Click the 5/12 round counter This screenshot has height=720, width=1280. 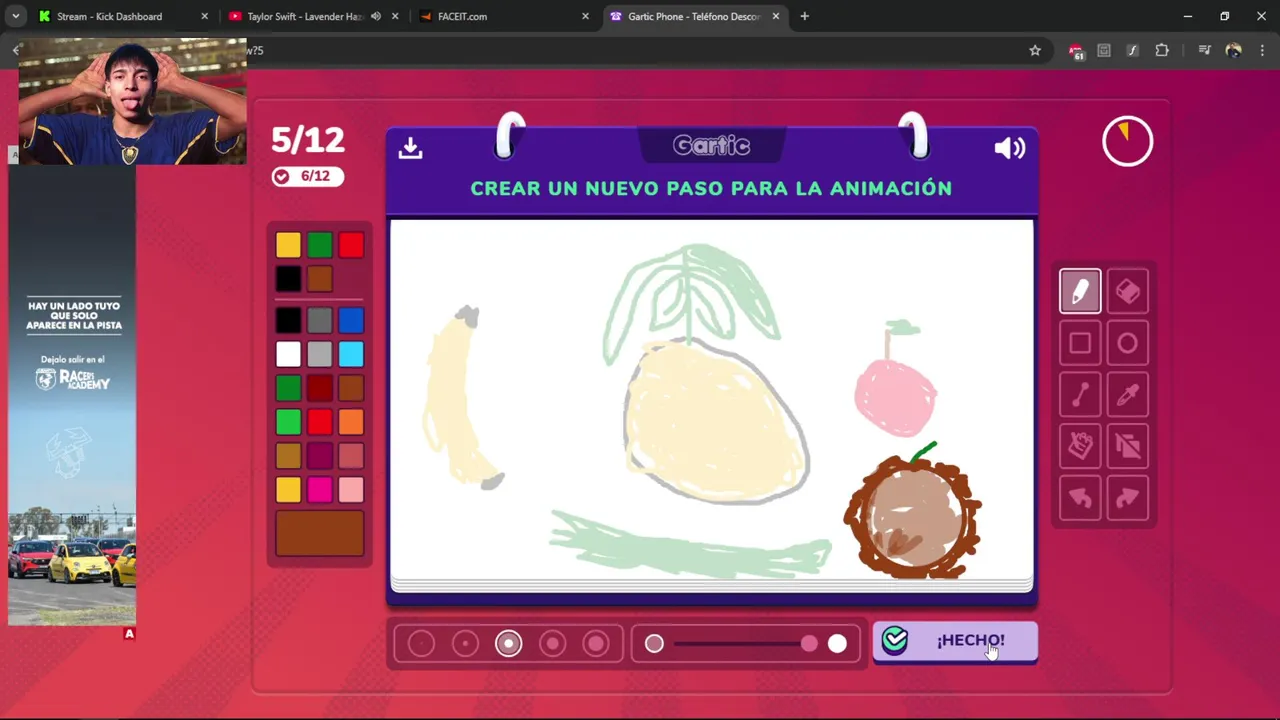click(x=308, y=140)
